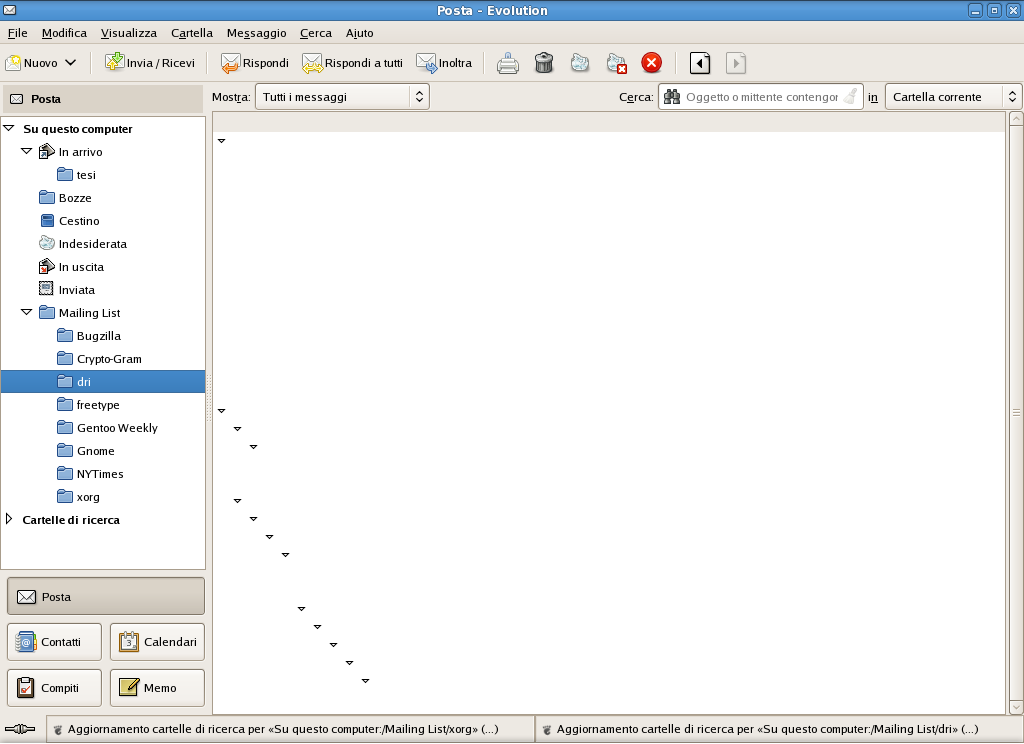Image resolution: width=1024 pixels, height=744 pixels.
Task: Forward message with Inoltra button
Action: [x=444, y=63]
